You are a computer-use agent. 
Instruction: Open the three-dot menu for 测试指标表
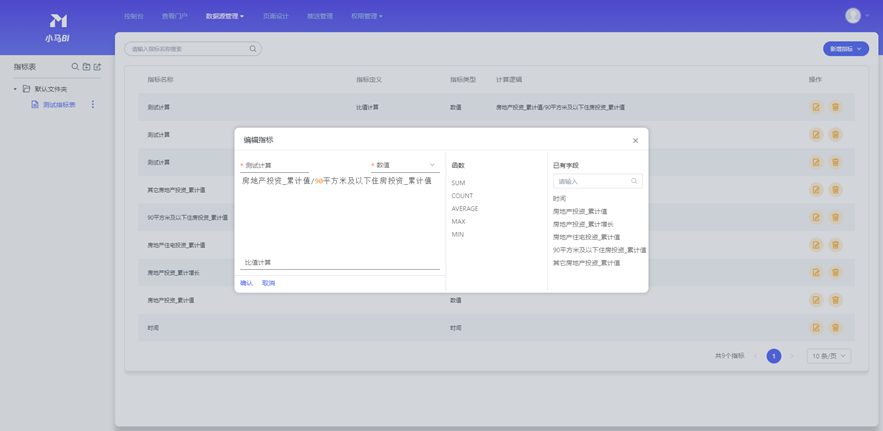coord(93,104)
